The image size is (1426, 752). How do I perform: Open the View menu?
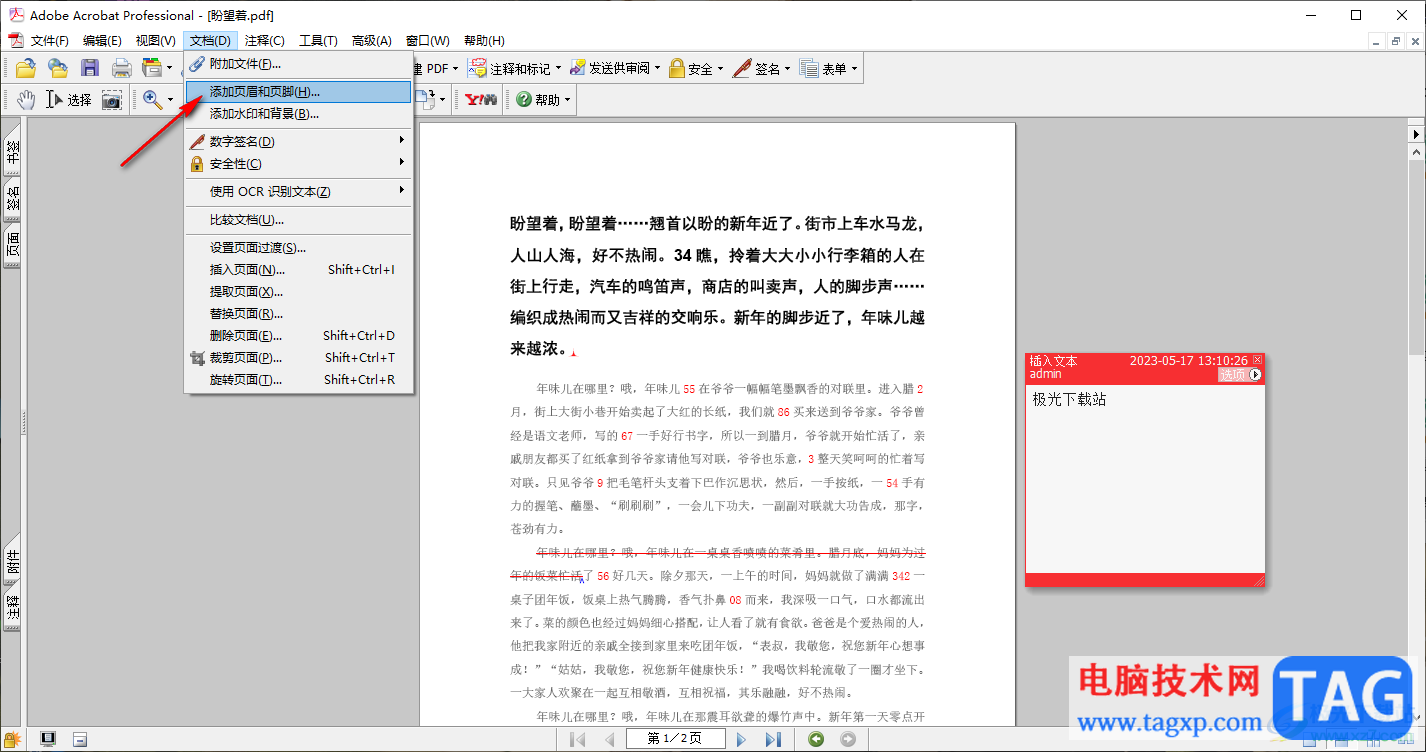pyautogui.click(x=155, y=41)
